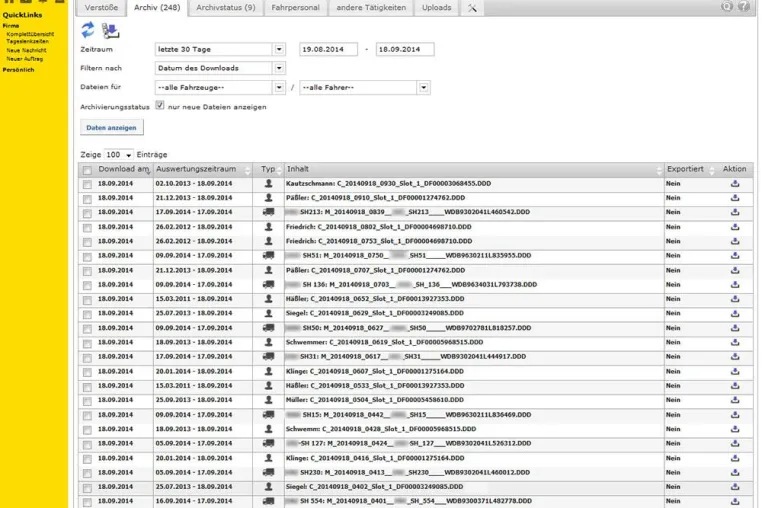Open Komplettübersicht quick link
The image size is (762, 508).
[x=30, y=35]
